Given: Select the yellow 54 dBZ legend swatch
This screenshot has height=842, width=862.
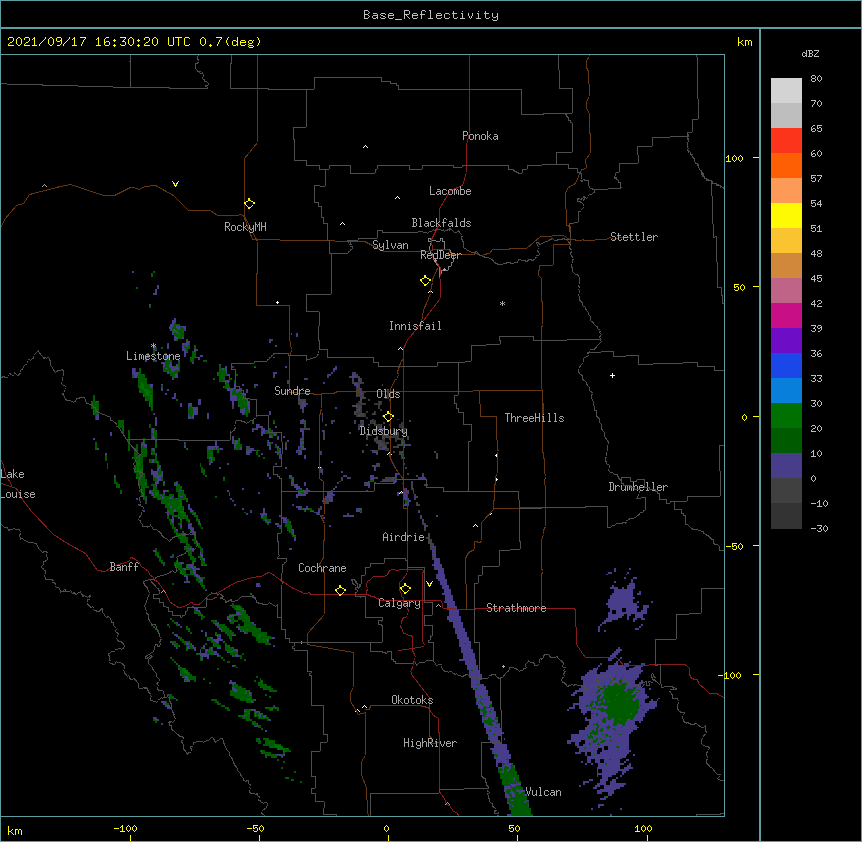Looking at the screenshot, I should pyautogui.click(x=786, y=215).
